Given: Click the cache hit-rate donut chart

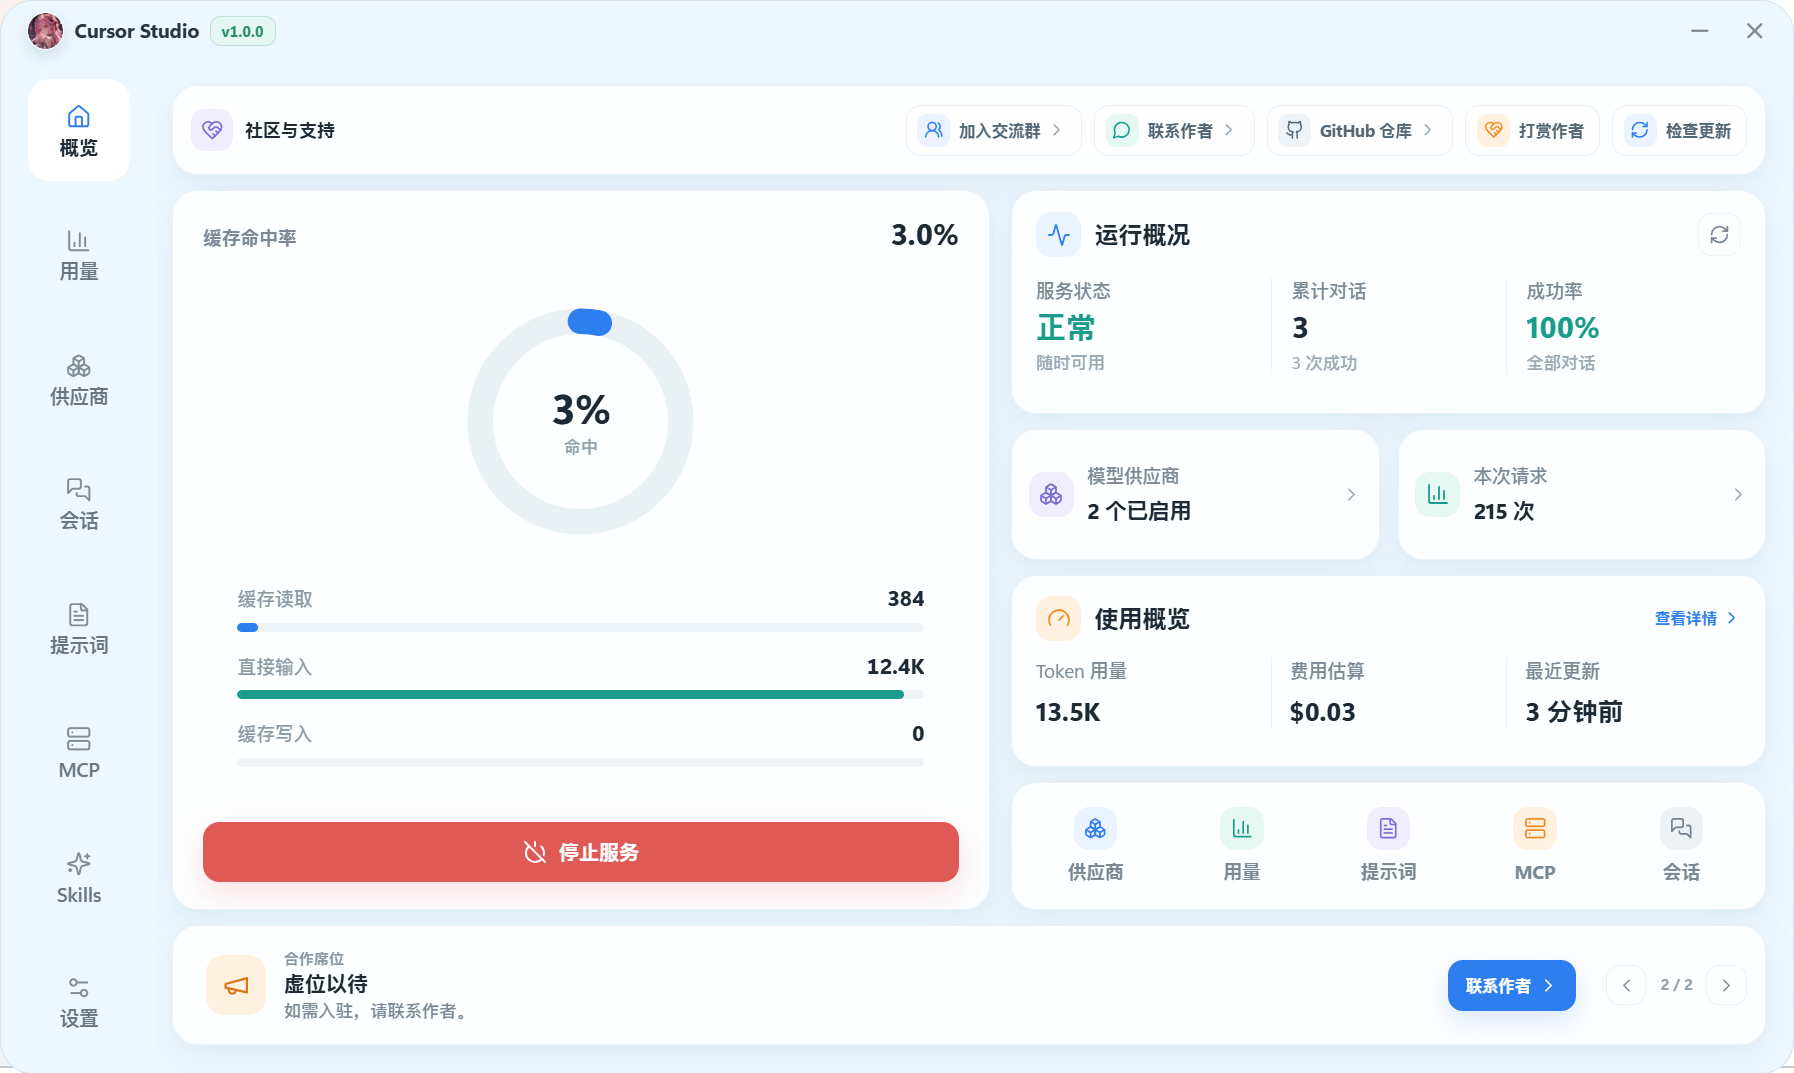Looking at the screenshot, I should click(581, 421).
